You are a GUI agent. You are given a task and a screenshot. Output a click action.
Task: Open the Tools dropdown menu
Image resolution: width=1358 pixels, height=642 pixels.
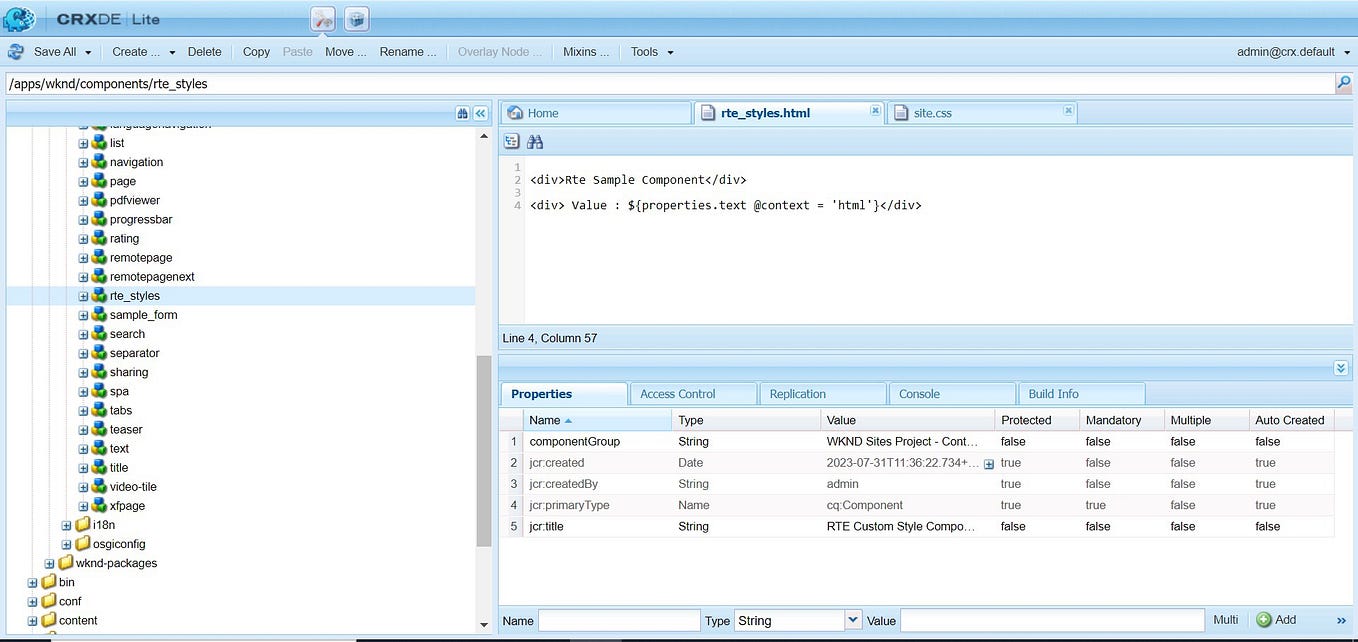[652, 52]
